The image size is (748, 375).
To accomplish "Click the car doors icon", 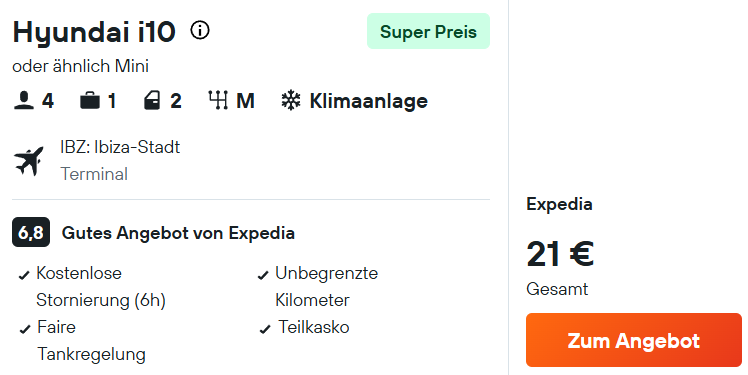I will point(152,101).
